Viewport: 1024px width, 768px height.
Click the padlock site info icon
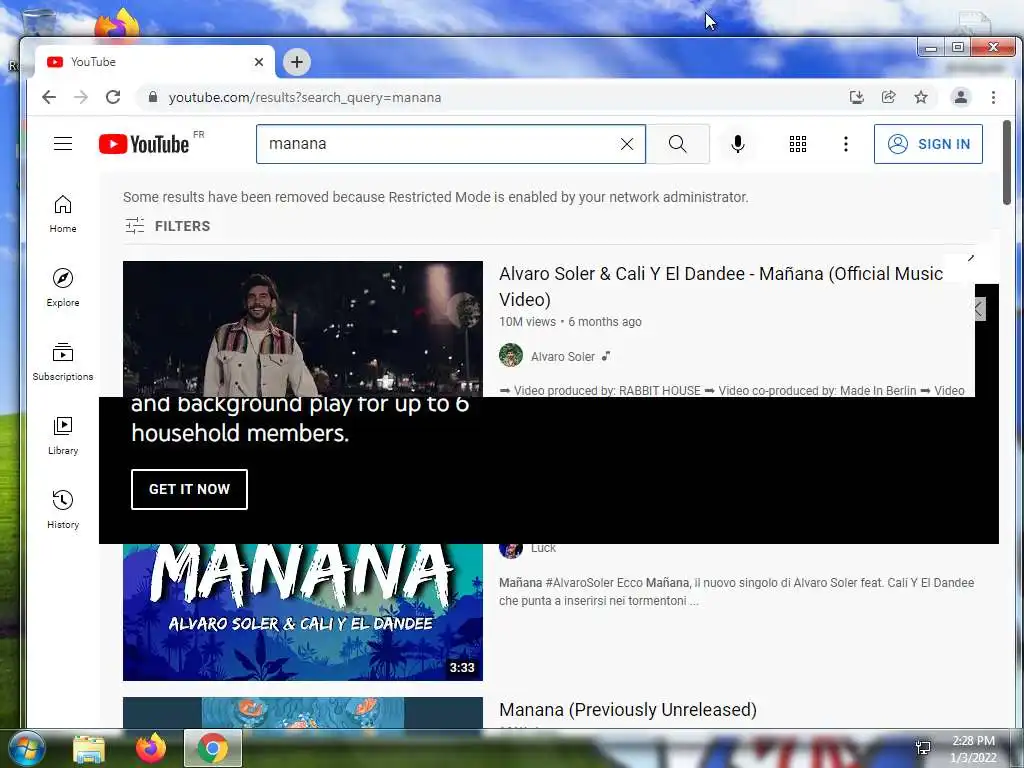pos(153,97)
